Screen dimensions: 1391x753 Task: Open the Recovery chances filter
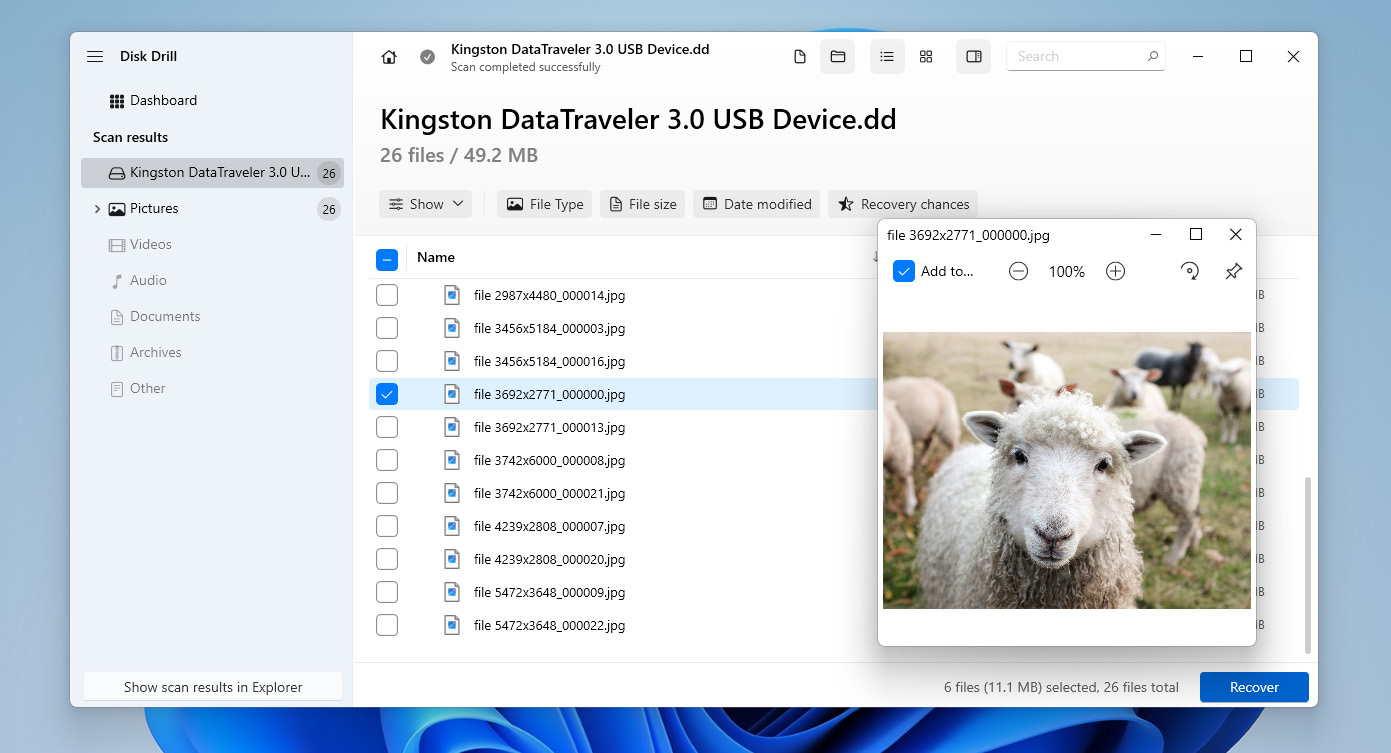tap(903, 204)
